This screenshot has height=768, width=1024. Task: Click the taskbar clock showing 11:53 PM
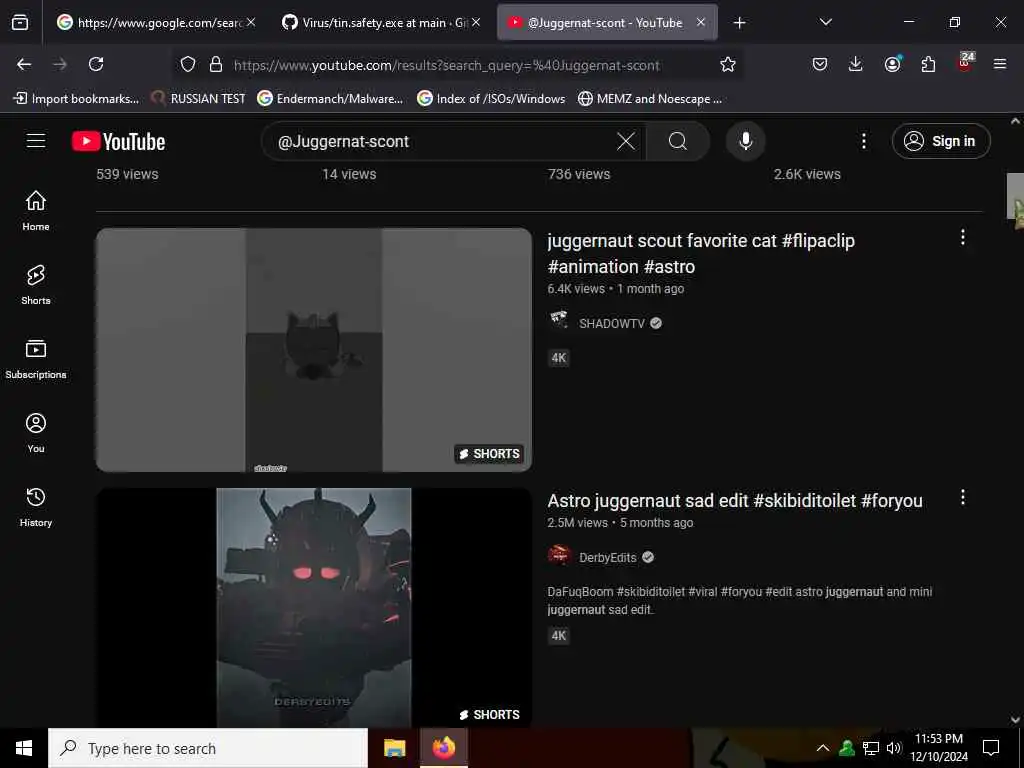coord(938,748)
